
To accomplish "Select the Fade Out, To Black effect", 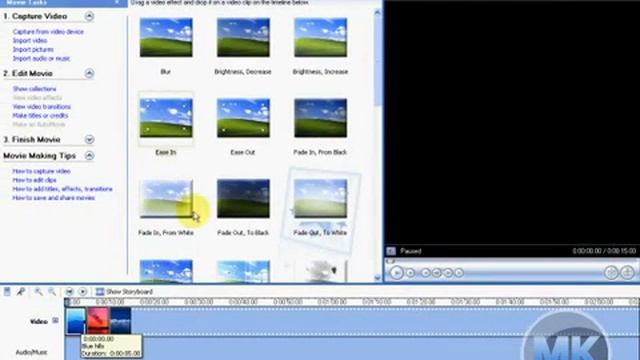I will coord(243,198).
